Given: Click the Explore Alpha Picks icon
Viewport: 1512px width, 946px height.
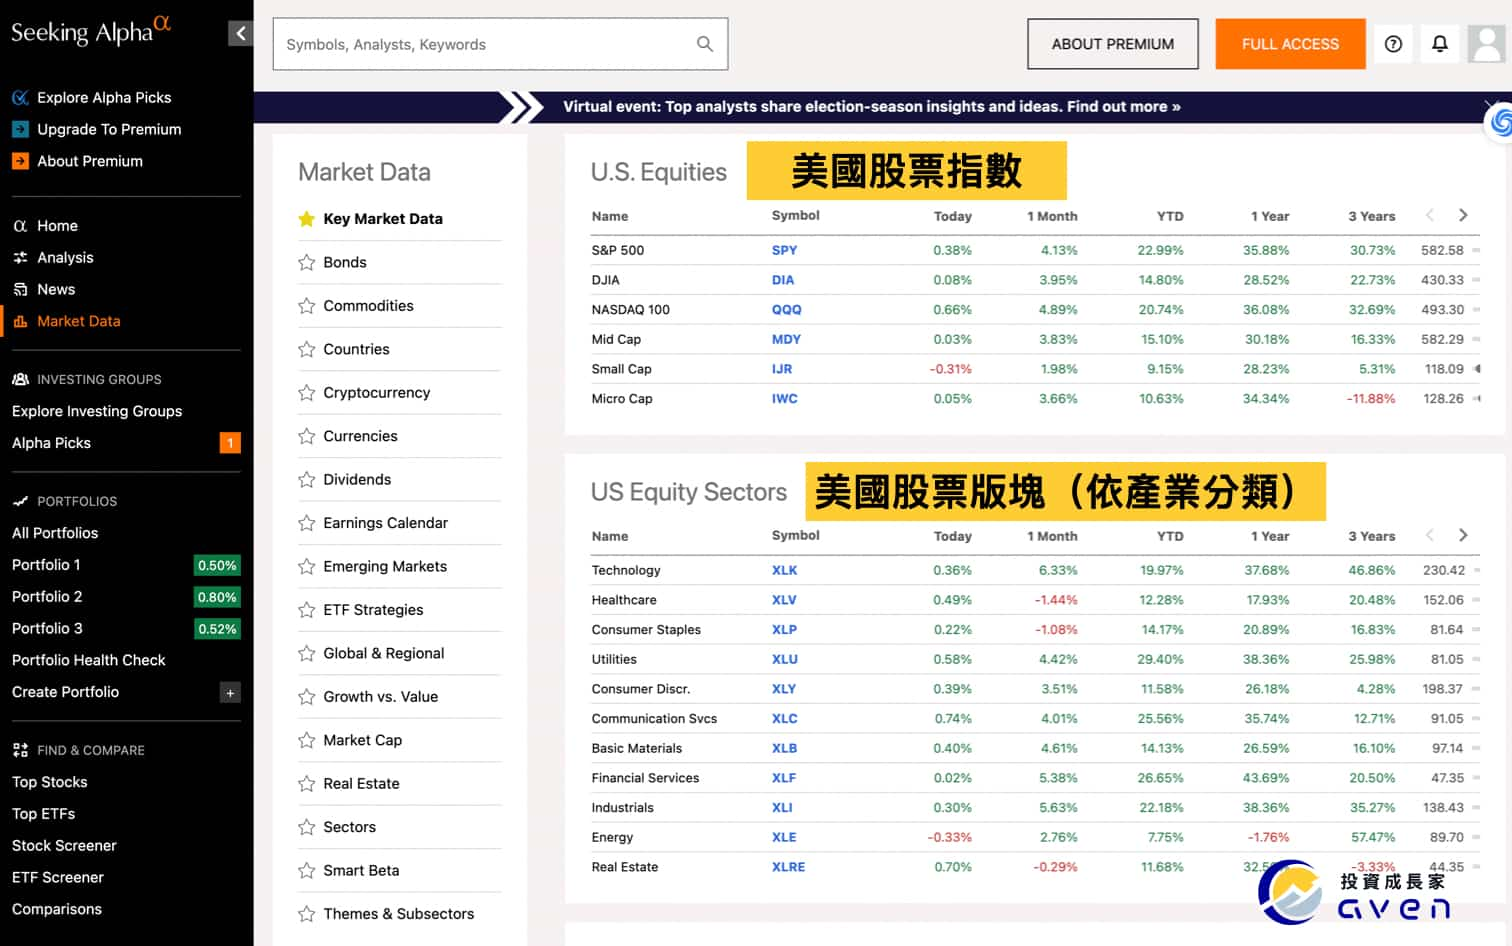Looking at the screenshot, I should [x=20, y=97].
